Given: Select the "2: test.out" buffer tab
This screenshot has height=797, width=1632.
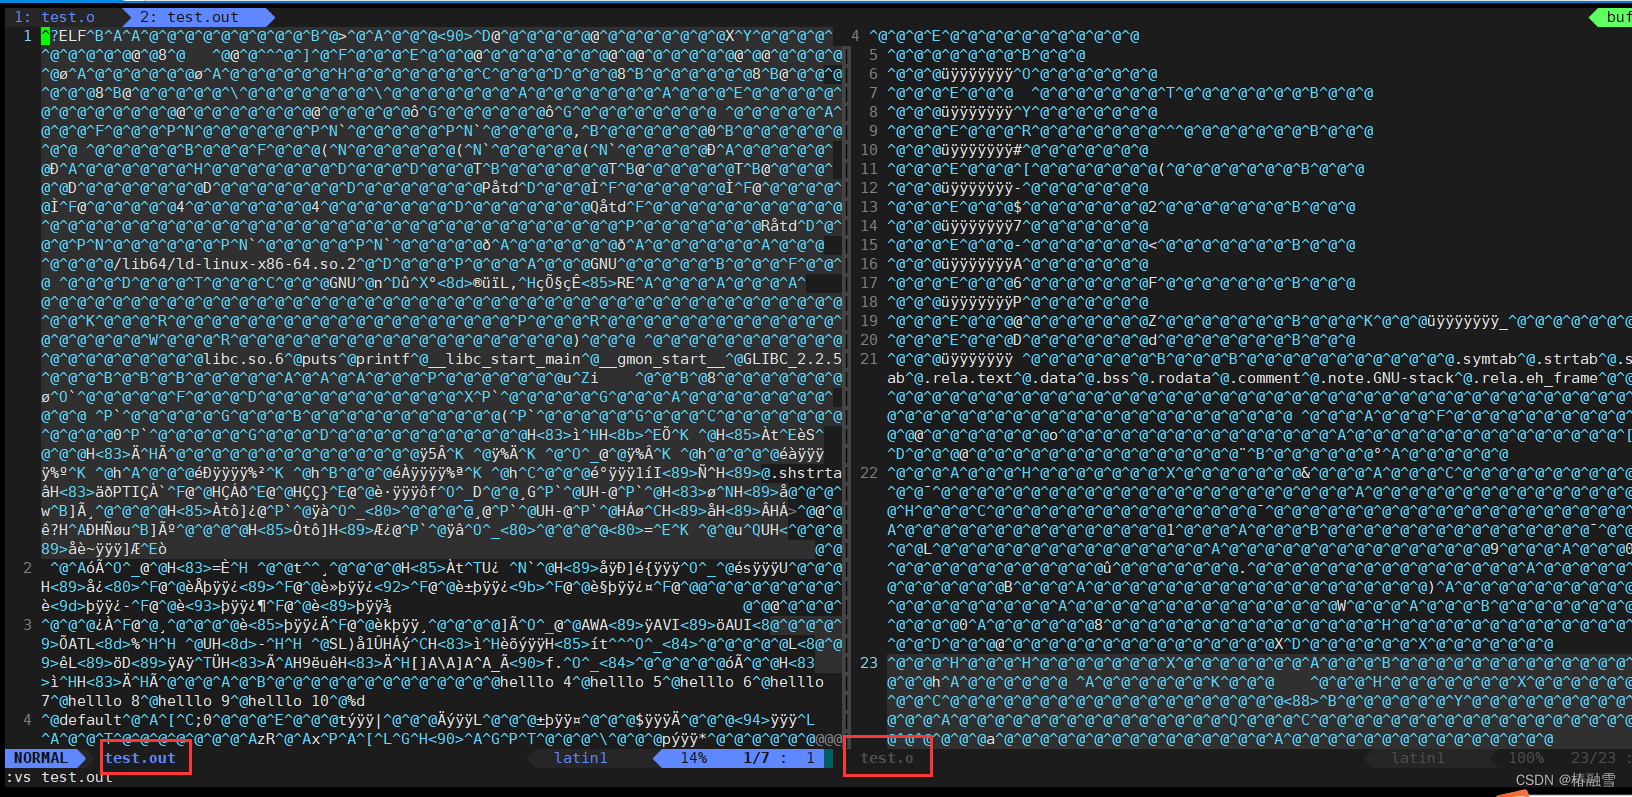Looking at the screenshot, I should point(189,17).
